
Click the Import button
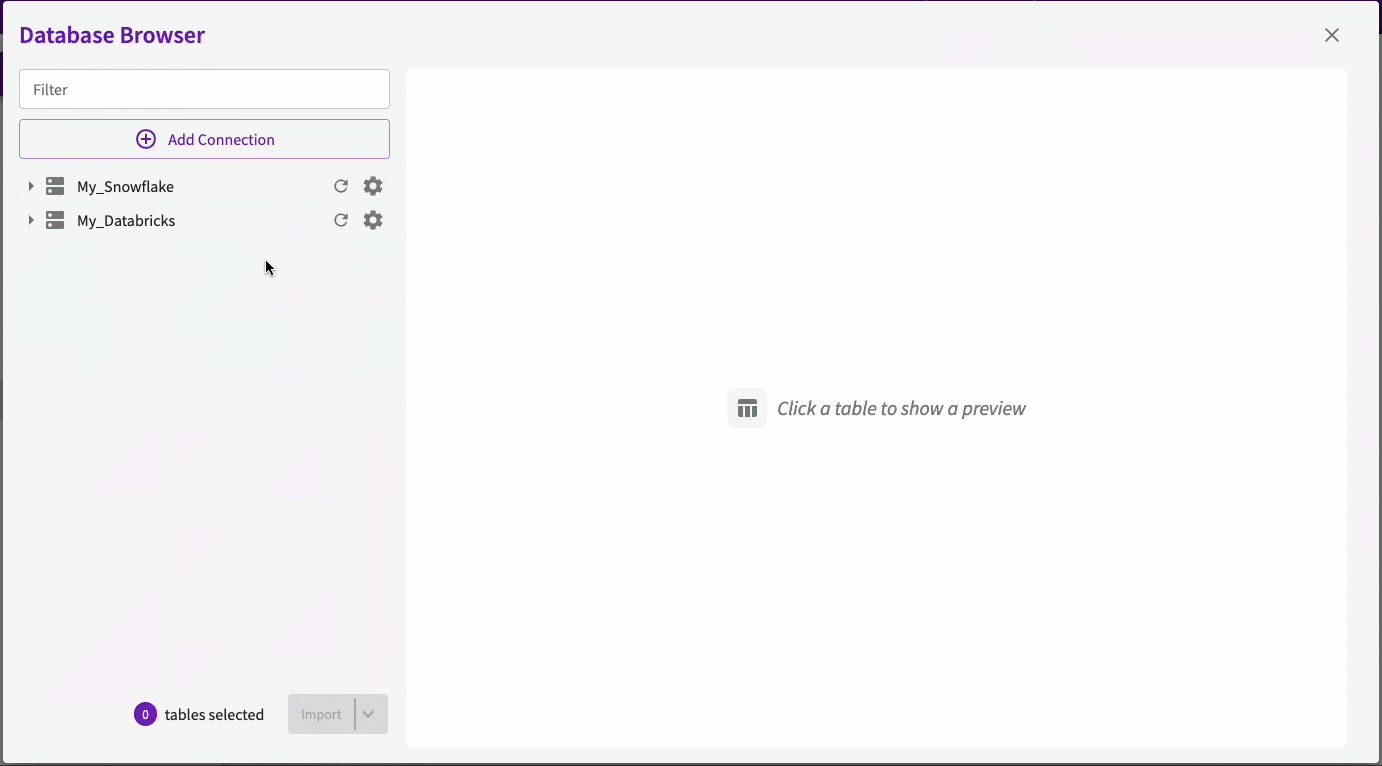click(321, 714)
